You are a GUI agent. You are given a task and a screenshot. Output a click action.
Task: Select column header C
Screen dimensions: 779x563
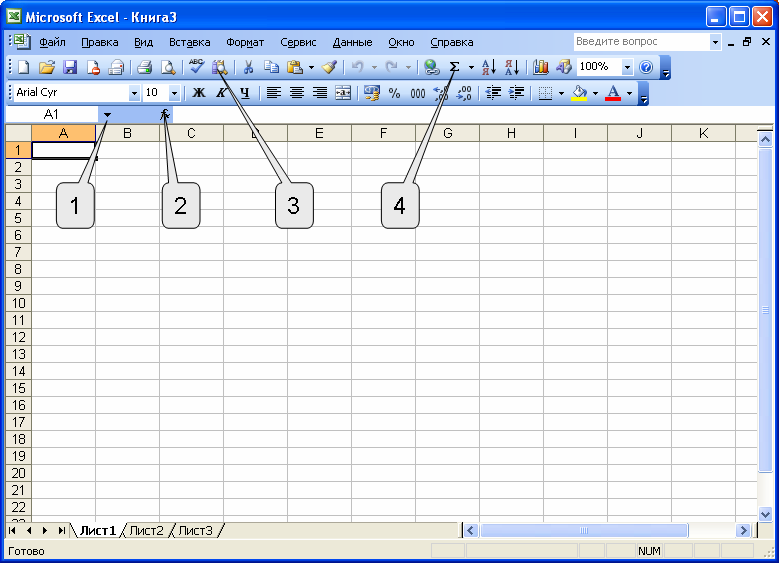point(190,133)
